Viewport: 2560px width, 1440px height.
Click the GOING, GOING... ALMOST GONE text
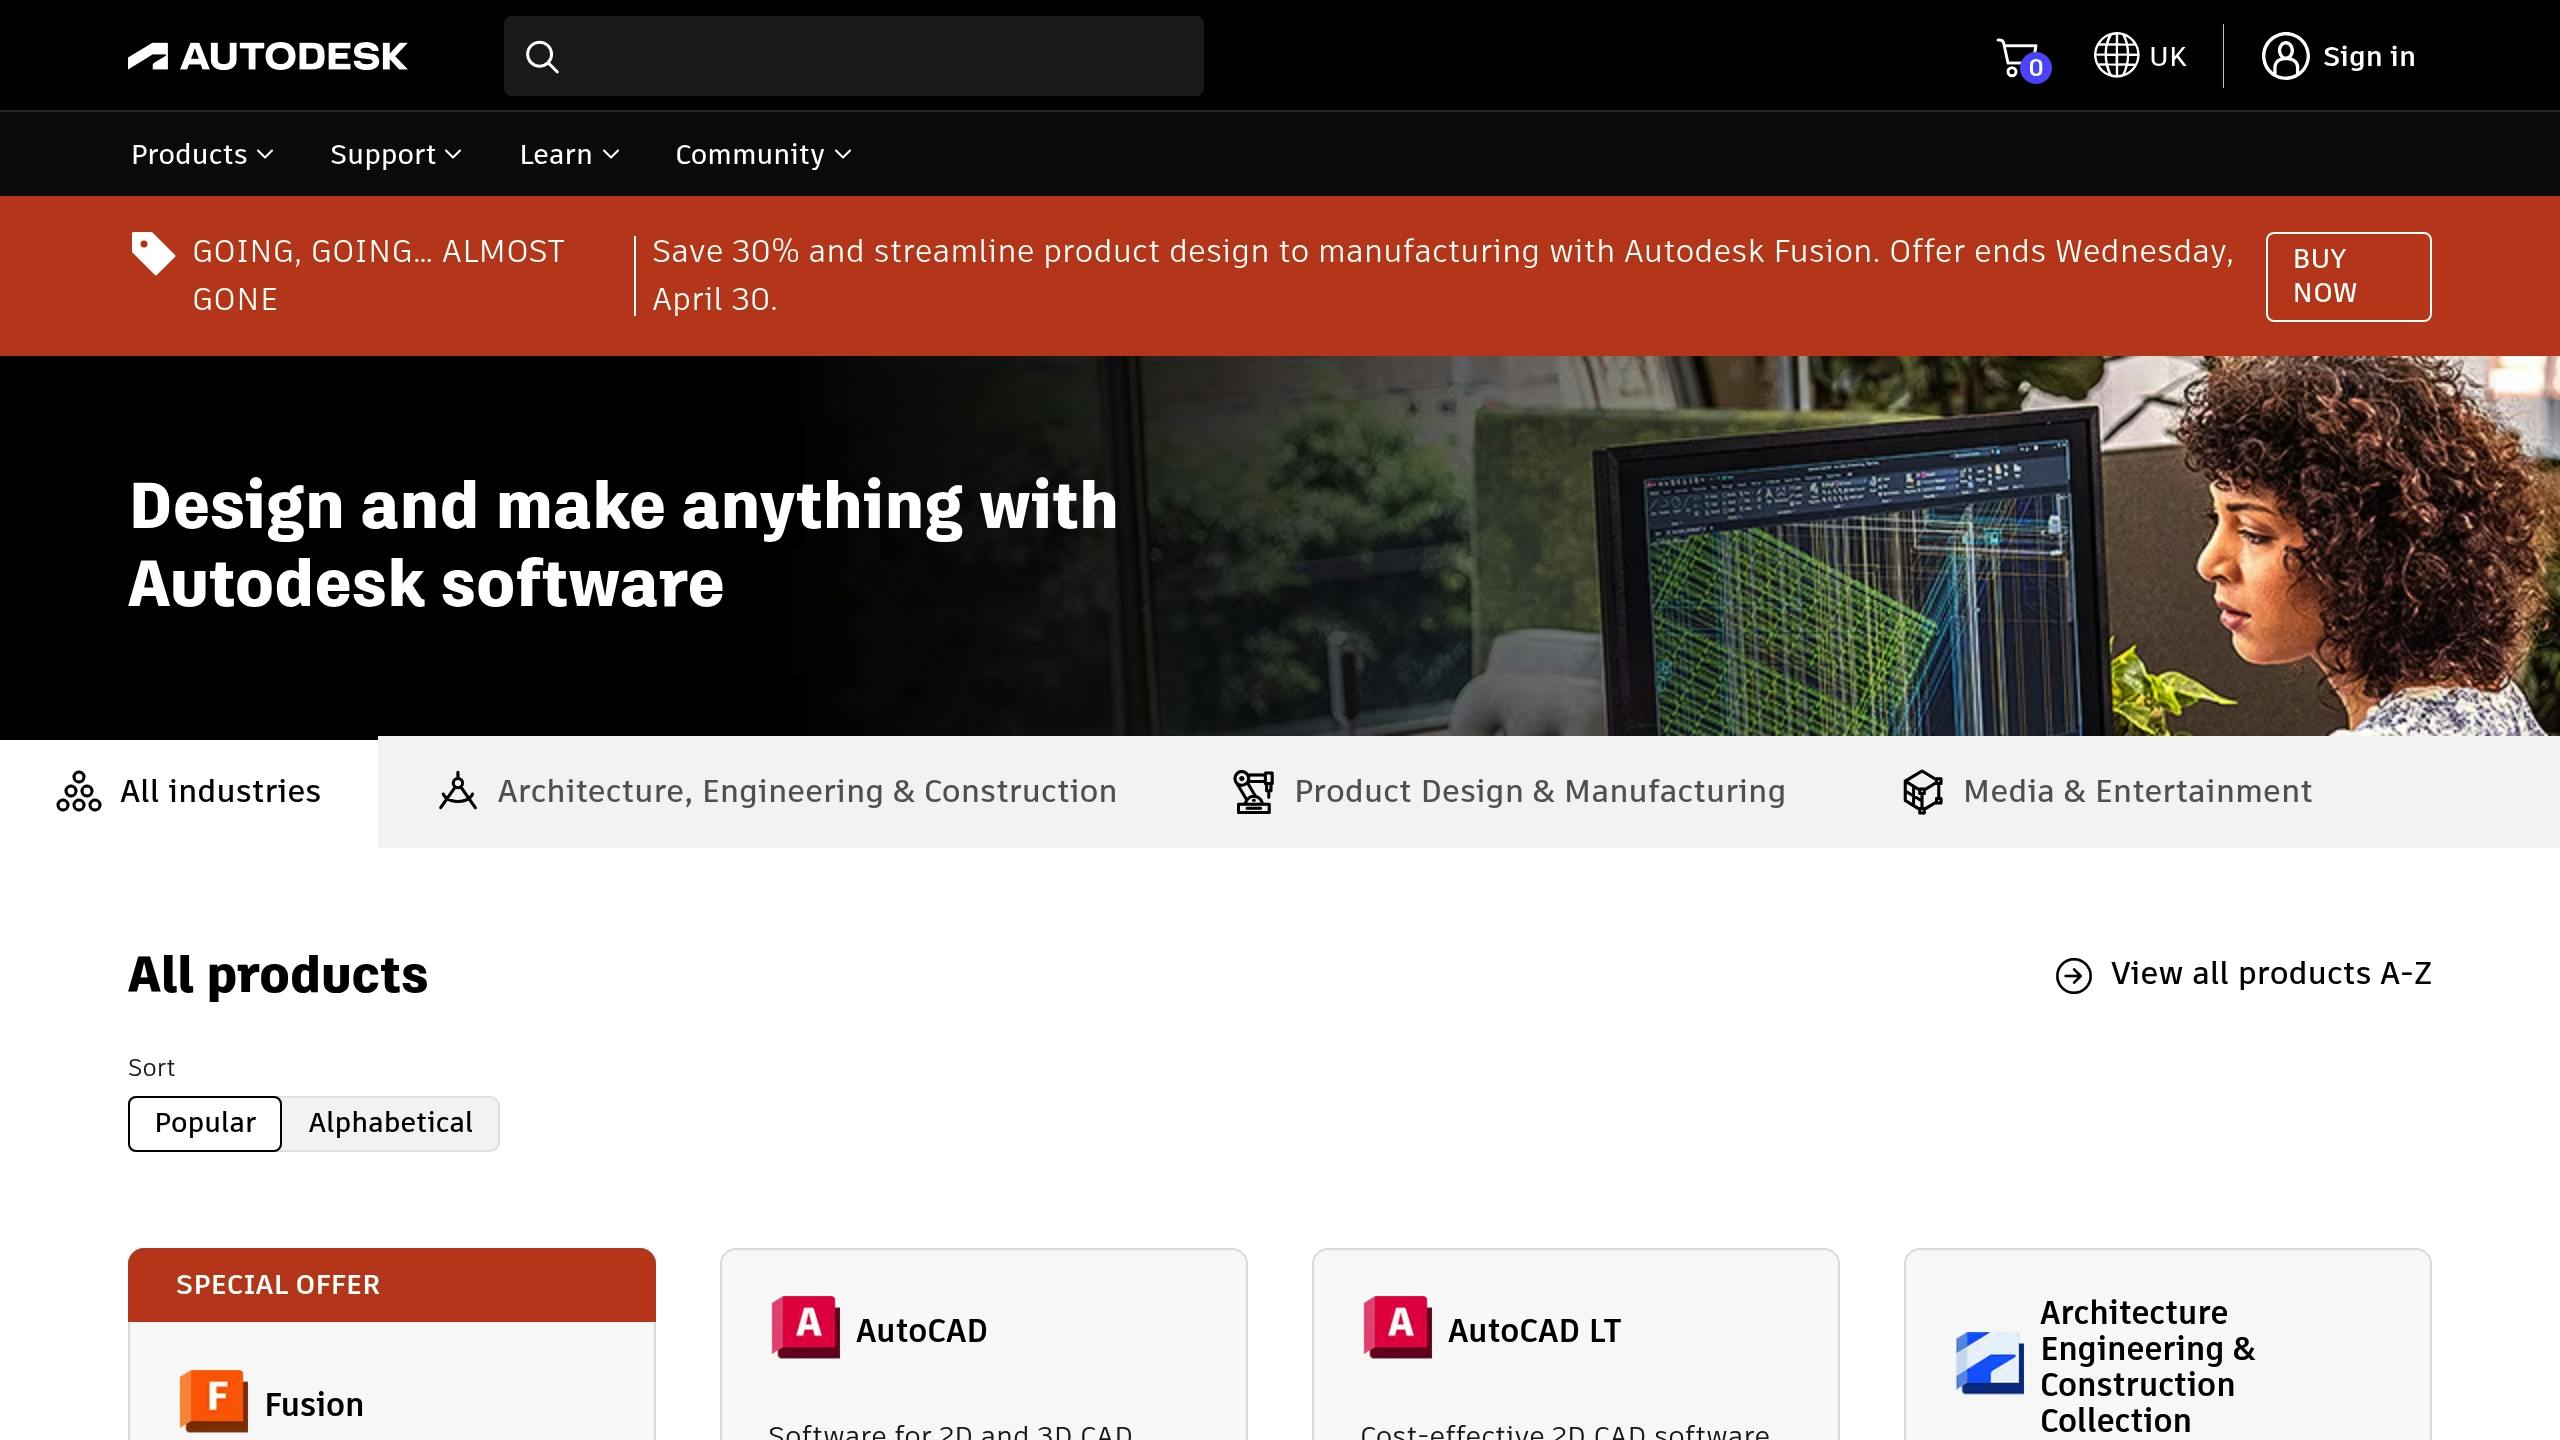379,276
